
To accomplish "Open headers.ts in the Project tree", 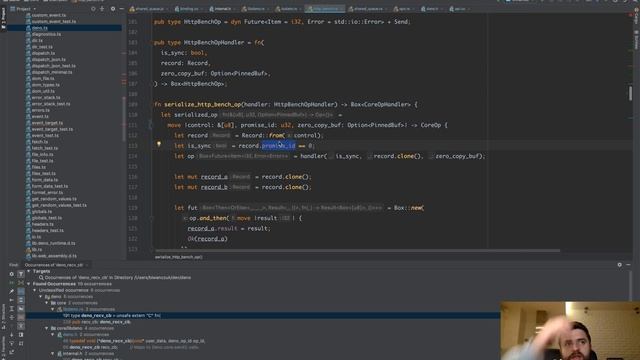I will 42,224.
